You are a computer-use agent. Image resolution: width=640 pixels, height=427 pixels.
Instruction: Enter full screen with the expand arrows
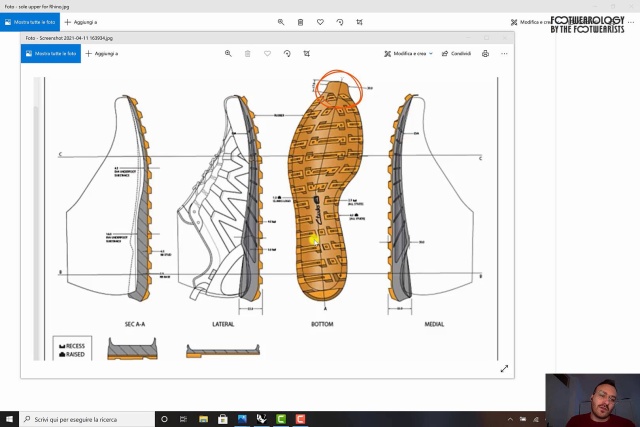[x=504, y=368]
